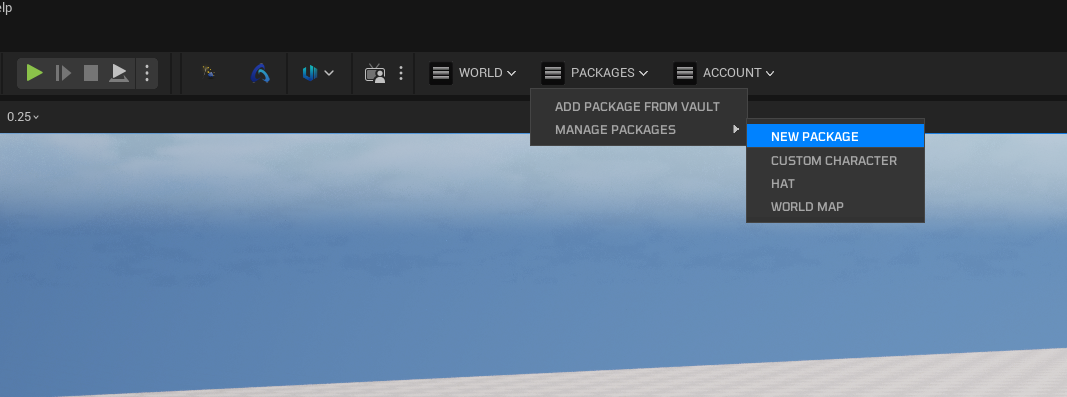Click the Skip Frame playback icon
1067x397 pixels.
63,73
